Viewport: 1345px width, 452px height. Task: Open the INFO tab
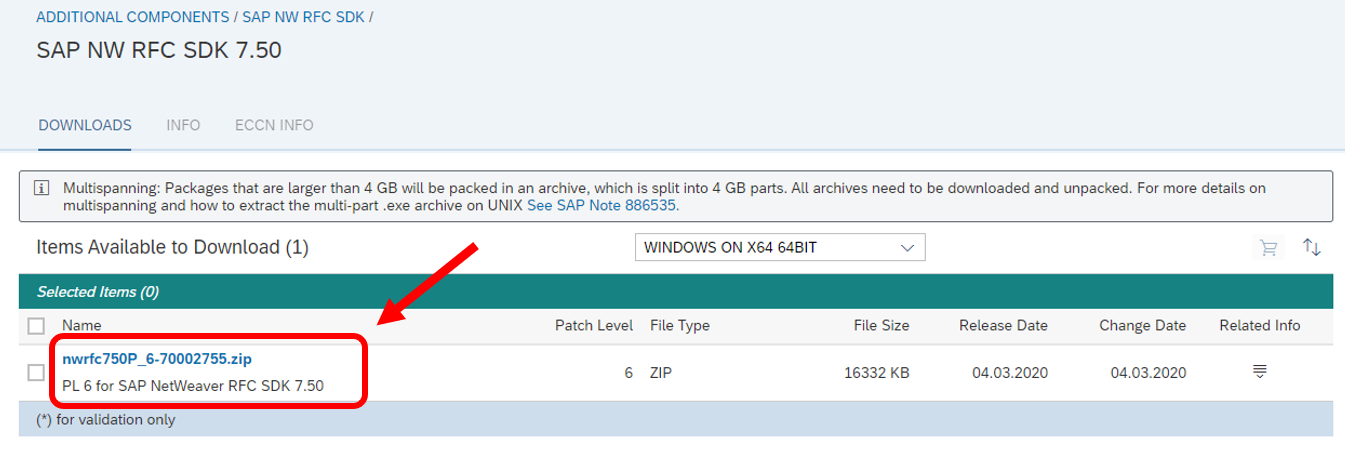183,125
